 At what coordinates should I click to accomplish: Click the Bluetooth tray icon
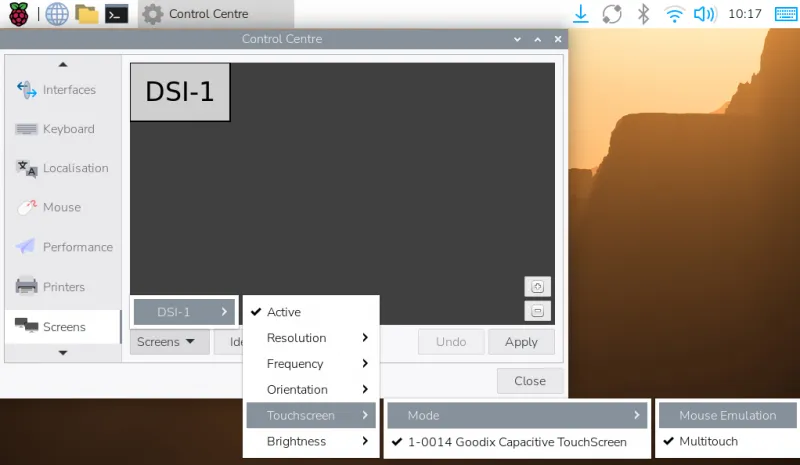644,14
